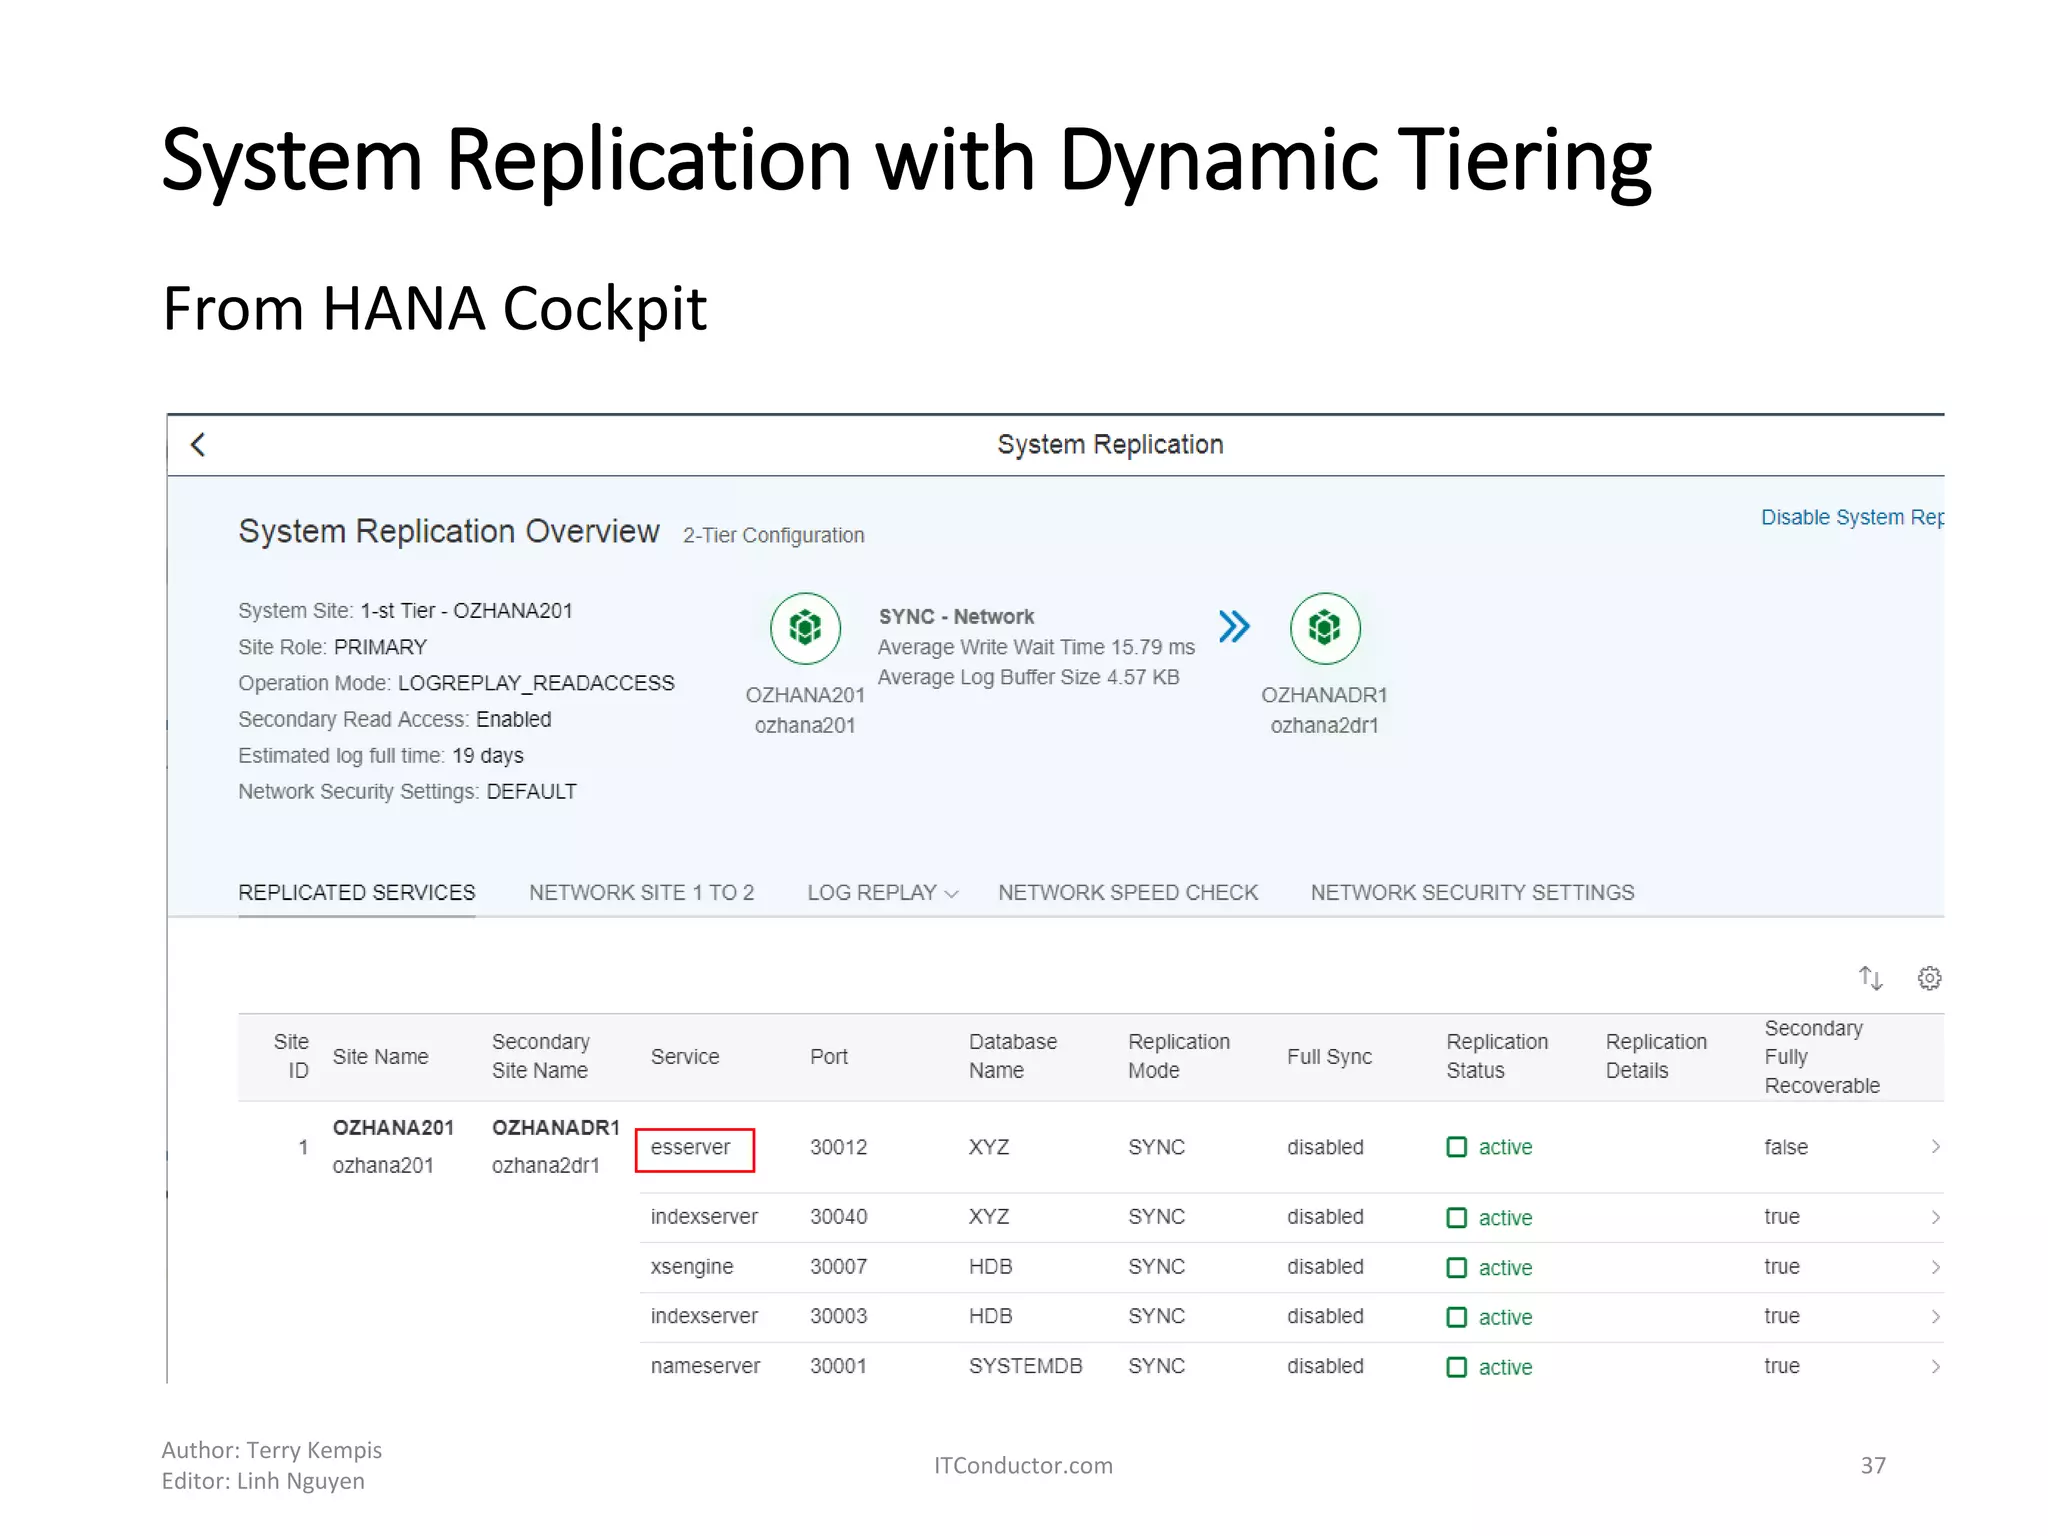Click the Full Sync column header
Viewport: 2048px width, 1536px height.
[1329, 1056]
